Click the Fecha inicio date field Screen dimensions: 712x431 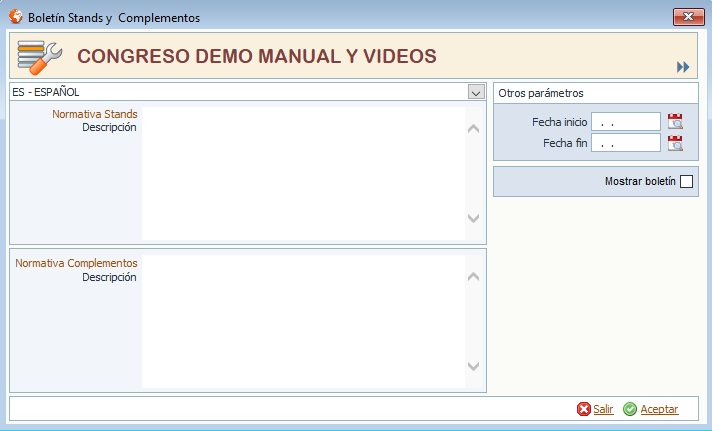pyautogui.click(x=626, y=122)
